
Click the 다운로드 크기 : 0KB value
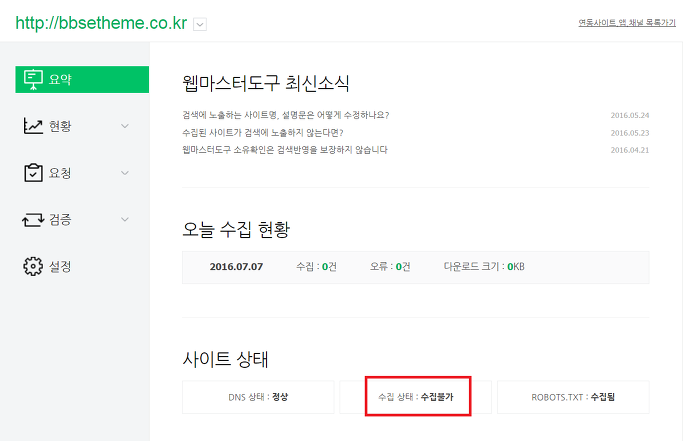click(484, 267)
